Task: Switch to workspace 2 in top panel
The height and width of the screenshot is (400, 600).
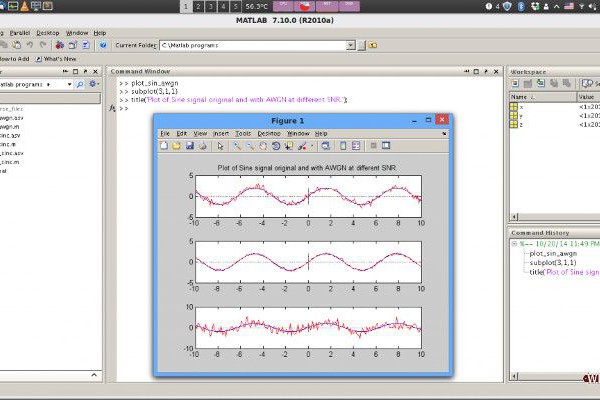Action: point(198,7)
